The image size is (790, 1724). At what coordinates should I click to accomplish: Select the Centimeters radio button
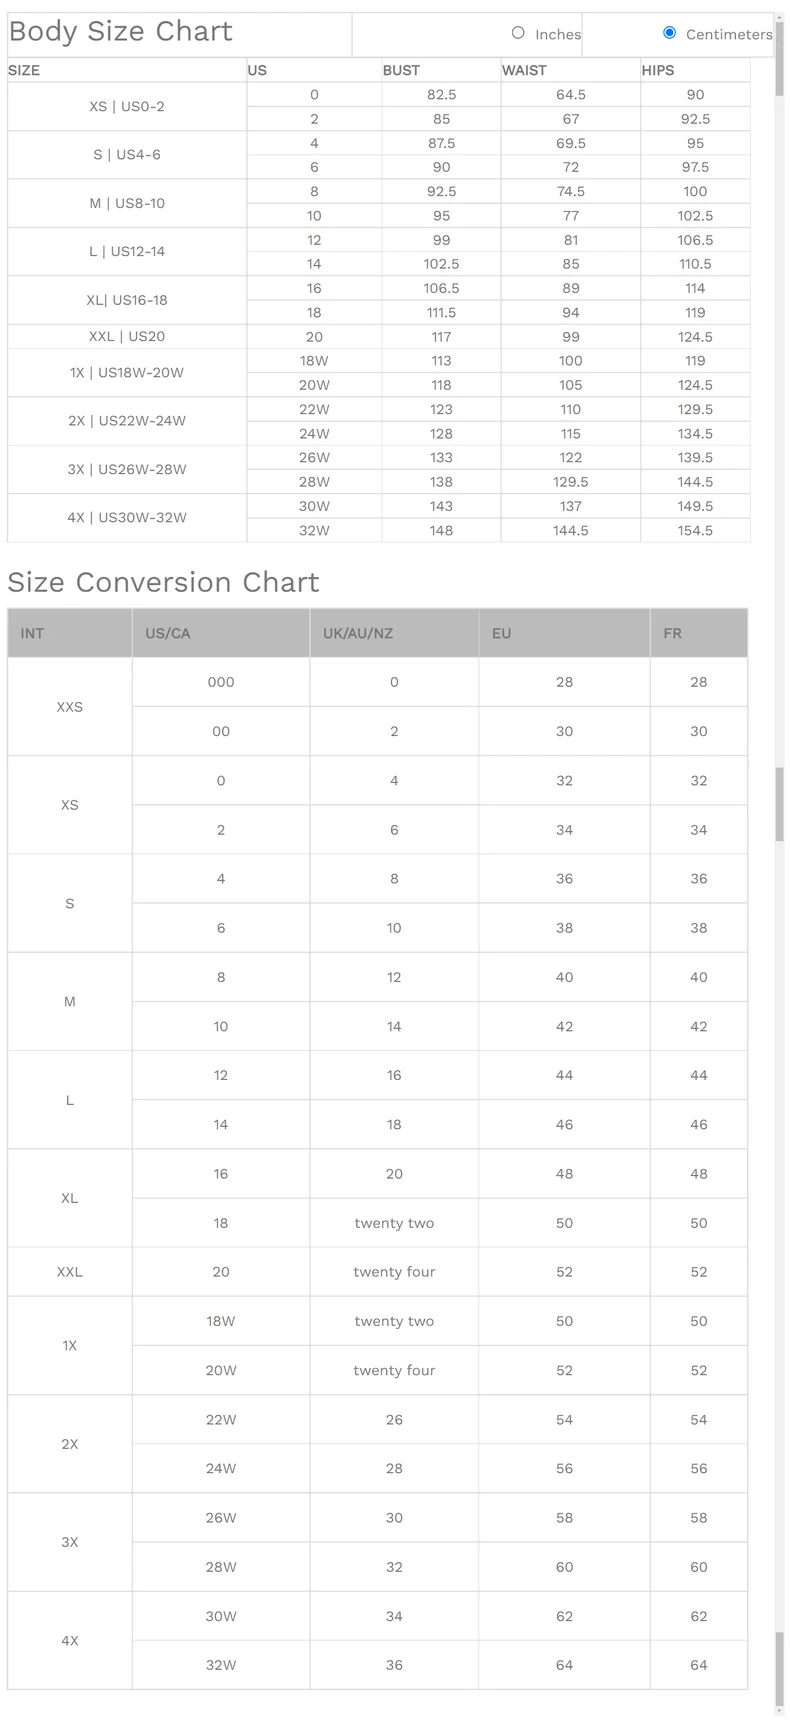(x=670, y=33)
